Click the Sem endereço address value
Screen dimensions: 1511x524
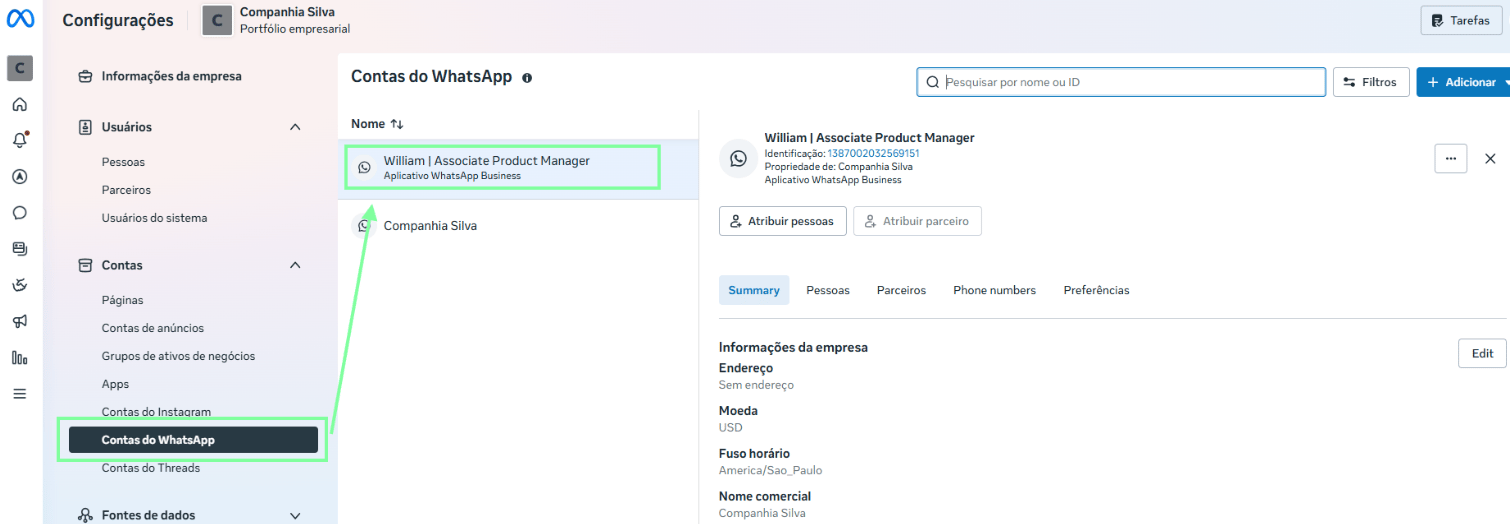756,385
